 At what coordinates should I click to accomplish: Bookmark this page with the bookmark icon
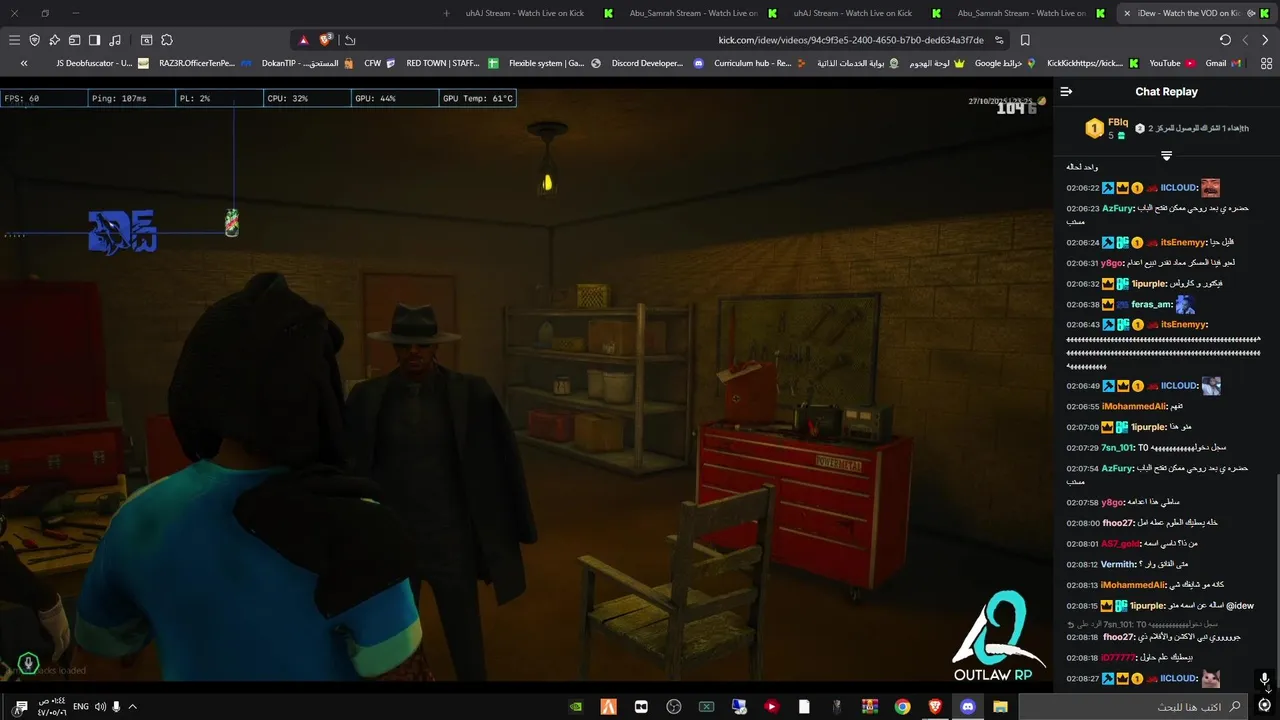1025,40
